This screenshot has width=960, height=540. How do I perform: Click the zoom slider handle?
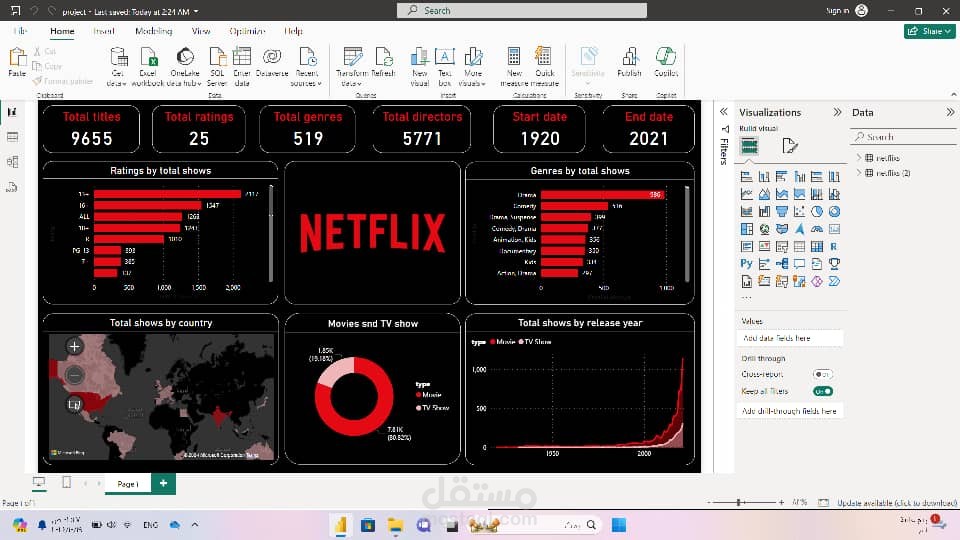coord(739,502)
